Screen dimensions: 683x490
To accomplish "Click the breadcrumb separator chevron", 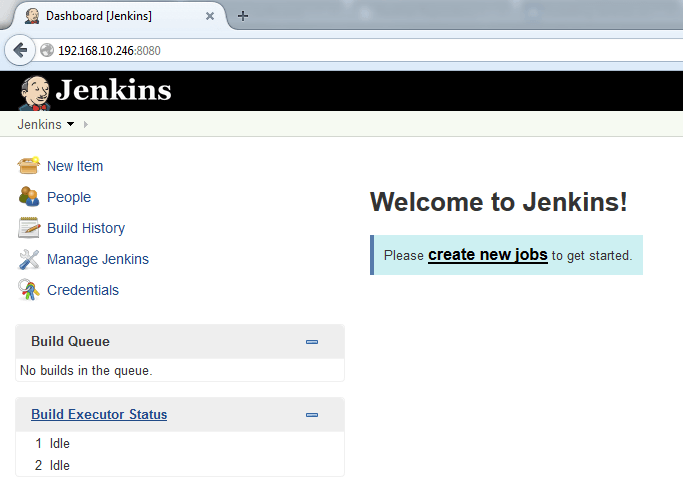I will point(85,125).
